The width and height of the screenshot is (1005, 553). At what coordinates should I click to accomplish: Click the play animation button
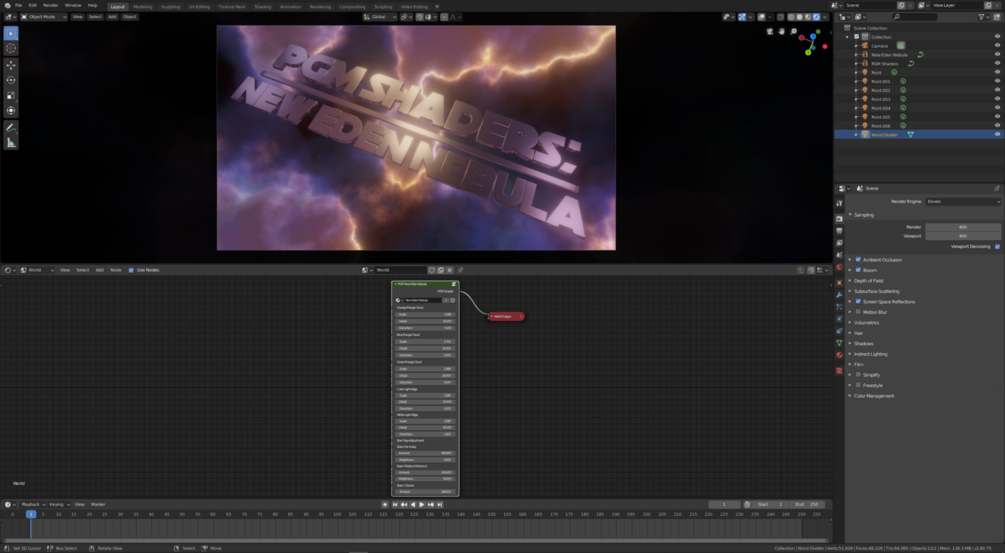422,504
